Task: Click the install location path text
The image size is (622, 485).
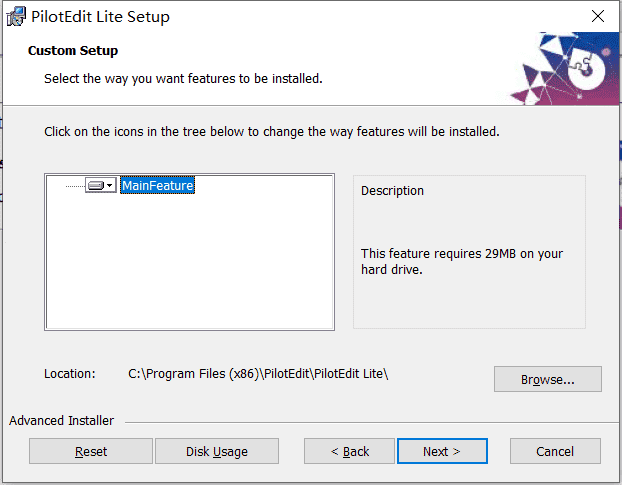Action: (x=258, y=374)
